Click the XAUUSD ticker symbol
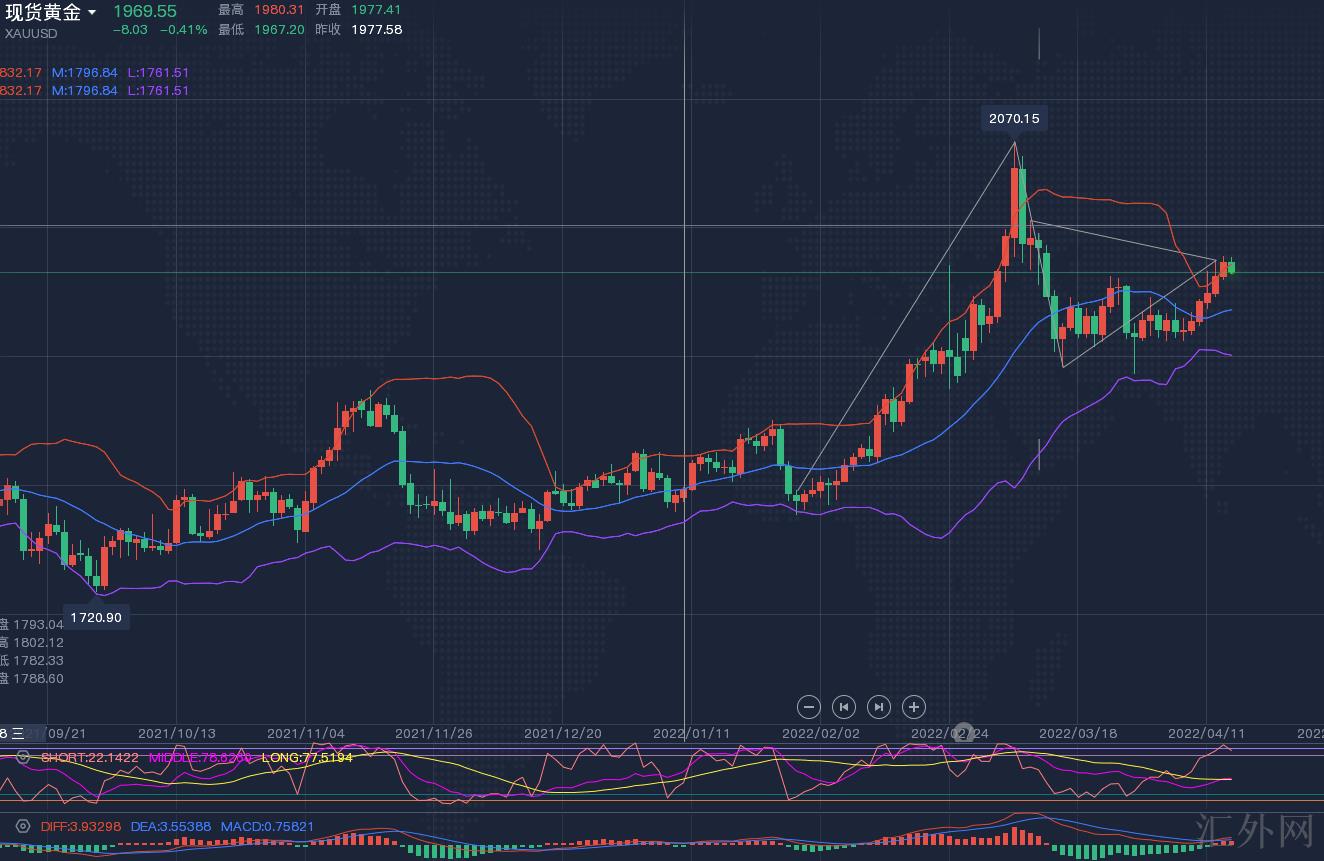Viewport: 1324px width, 861px height. [31, 34]
